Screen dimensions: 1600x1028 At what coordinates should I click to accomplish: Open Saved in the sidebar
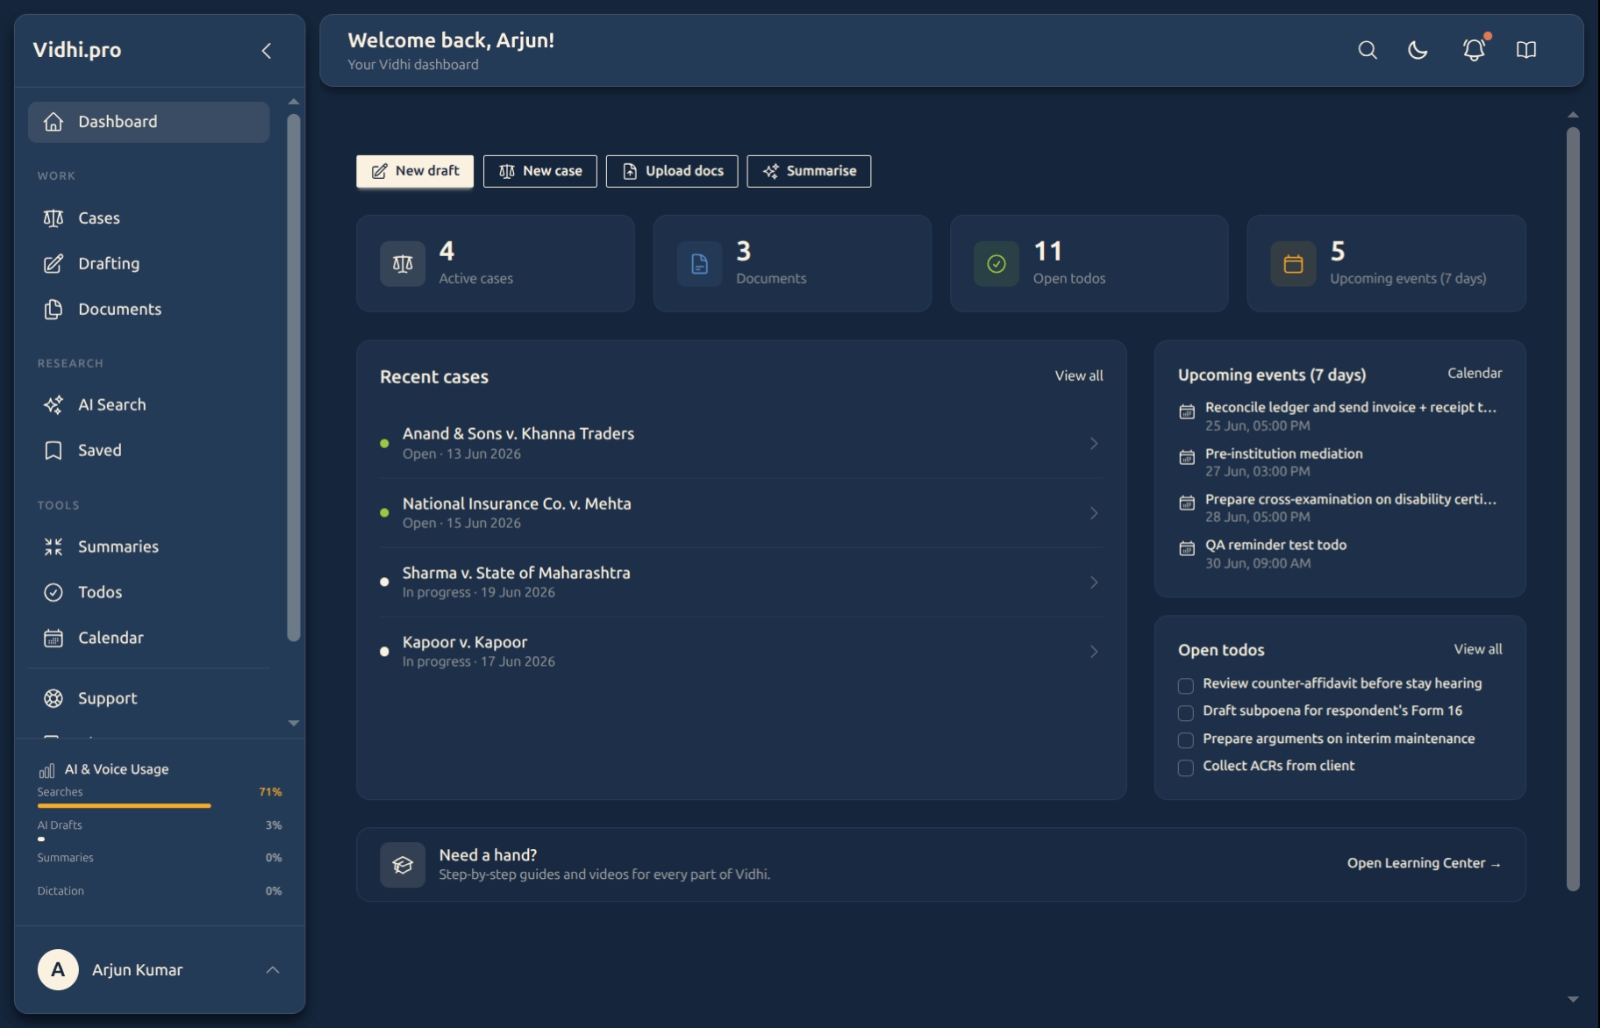tap(149, 451)
